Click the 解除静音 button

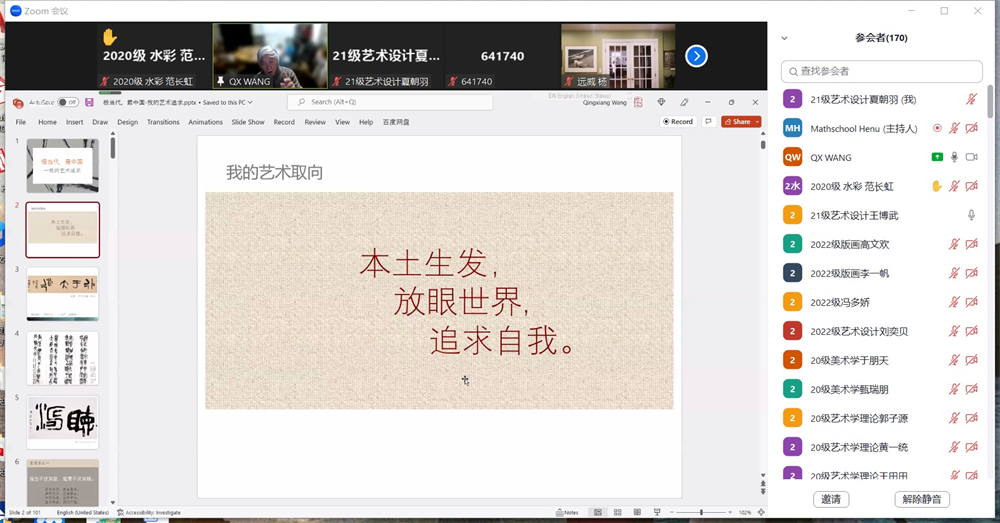[921, 499]
